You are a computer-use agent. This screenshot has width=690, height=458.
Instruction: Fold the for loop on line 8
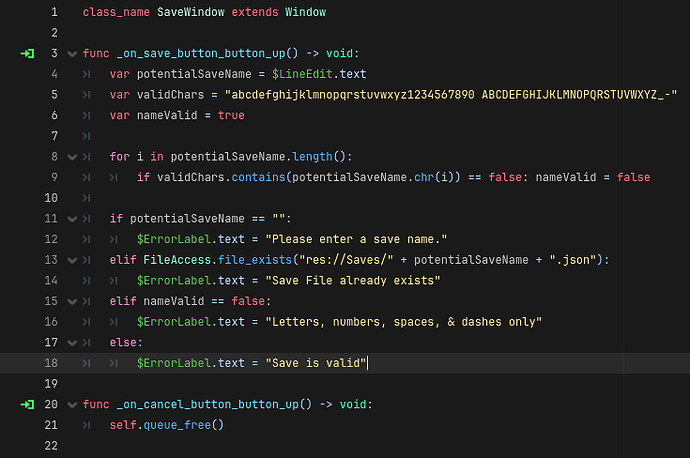click(x=72, y=157)
